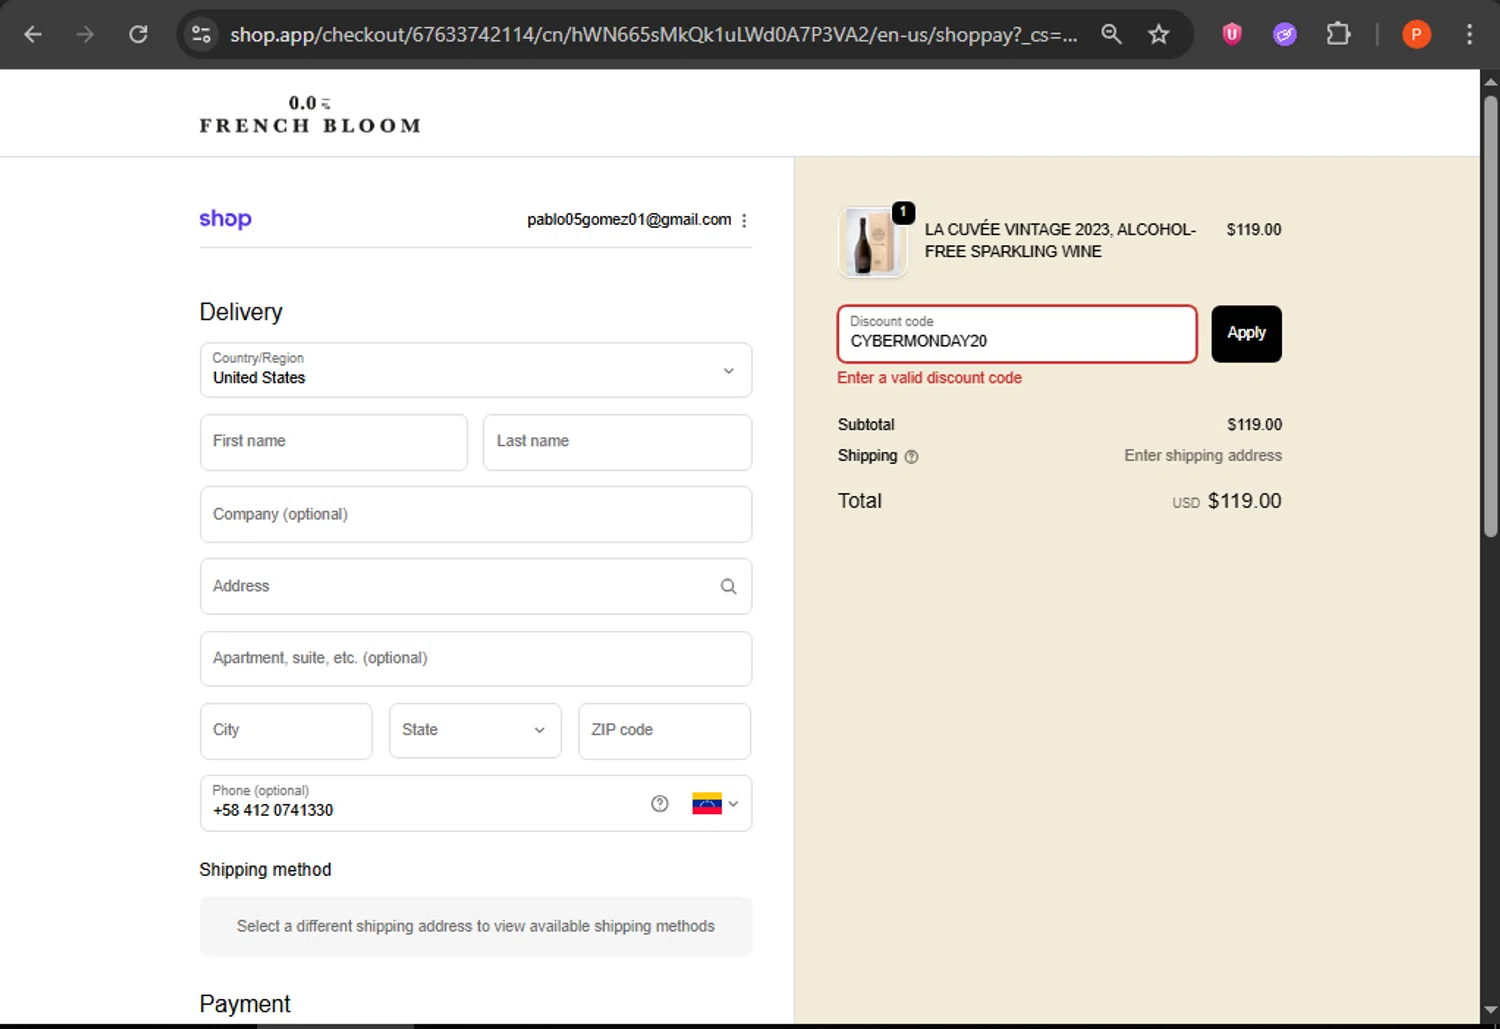Image resolution: width=1500 pixels, height=1029 pixels.
Task: Click the pablo05gomez01@gmail.com email text
Action: (629, 219)
